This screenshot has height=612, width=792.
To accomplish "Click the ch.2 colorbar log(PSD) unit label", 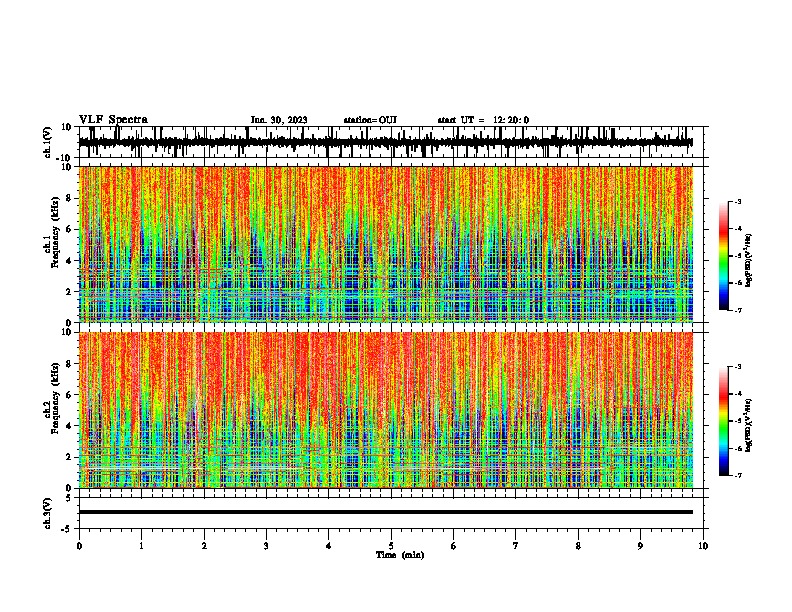I will pos(749,425).
